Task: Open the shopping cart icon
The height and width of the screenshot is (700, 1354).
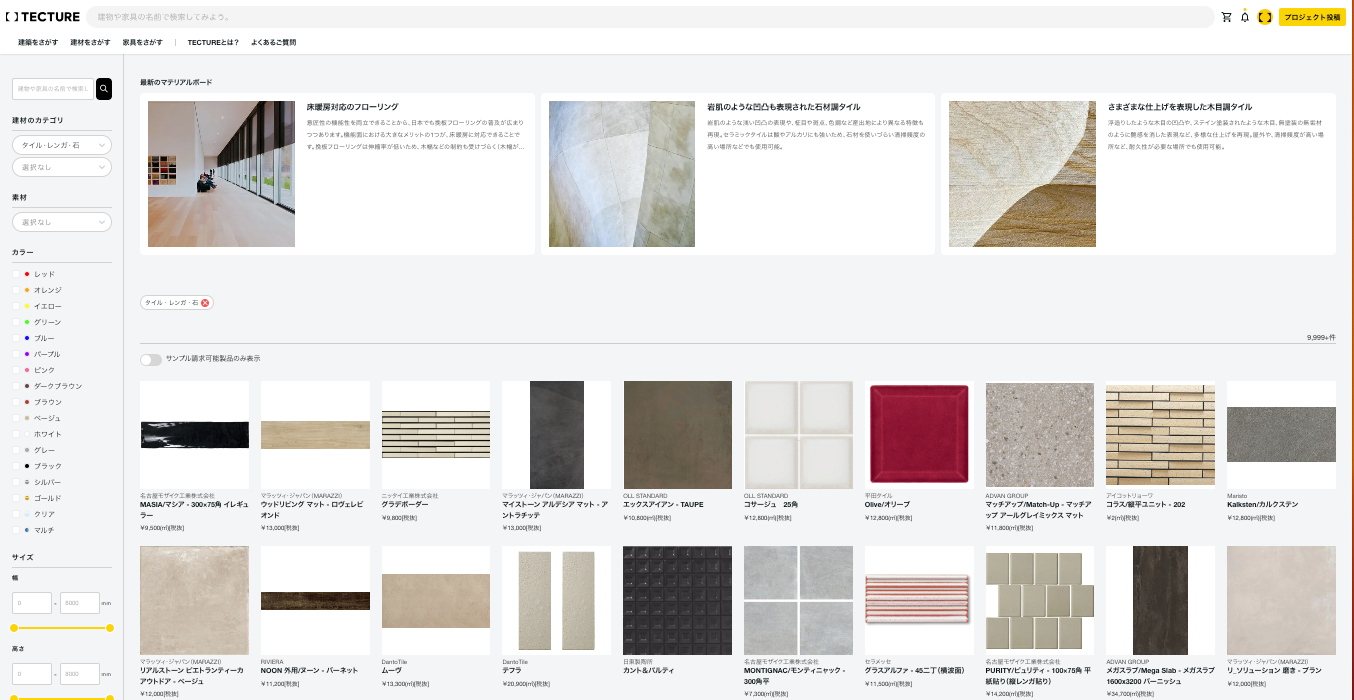Action: pyautogui.click(x=1227, y=17)
